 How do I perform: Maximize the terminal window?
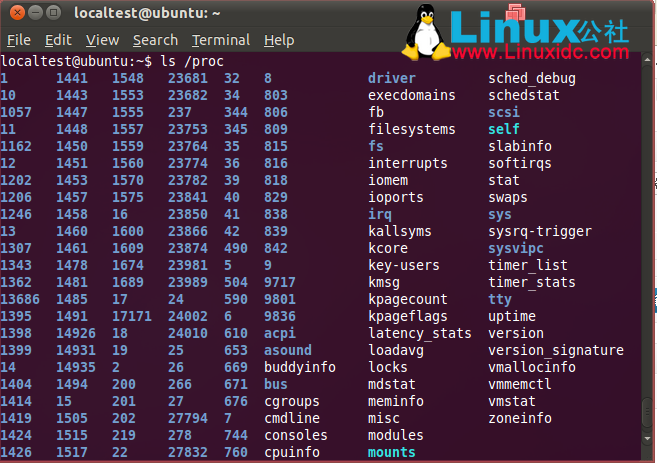tap(54, 13)
